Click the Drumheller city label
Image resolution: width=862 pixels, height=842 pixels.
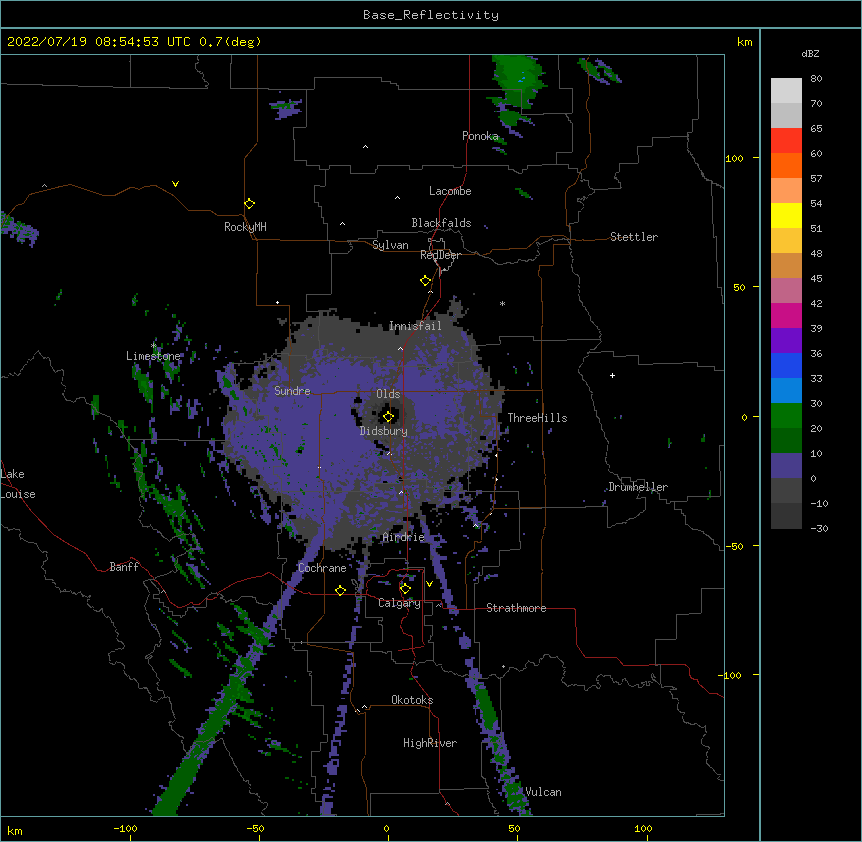(638, 487)
